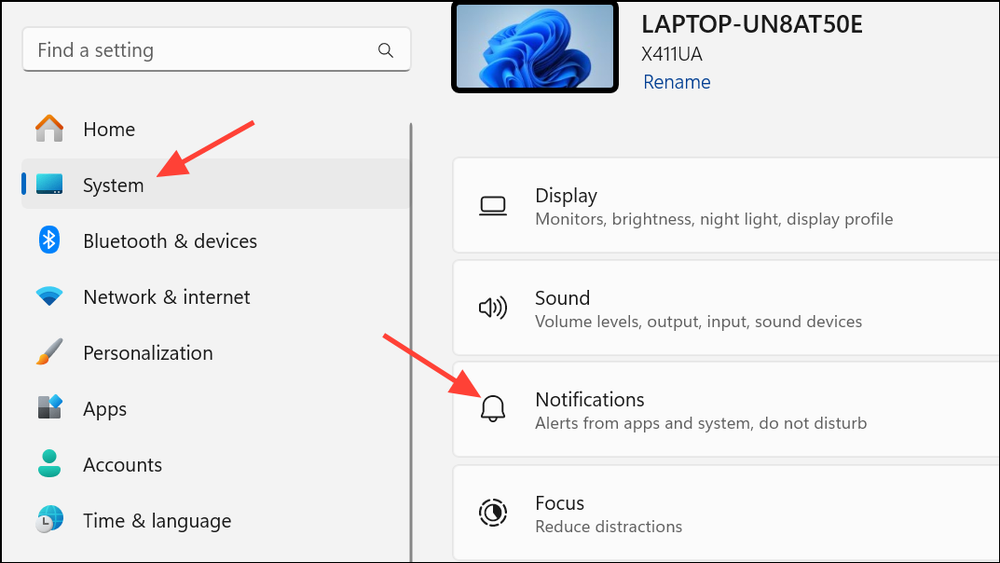Select the Accounts person icon
Image resolution: width=1000 pixels, height=563 pixels.
[49, 464]
